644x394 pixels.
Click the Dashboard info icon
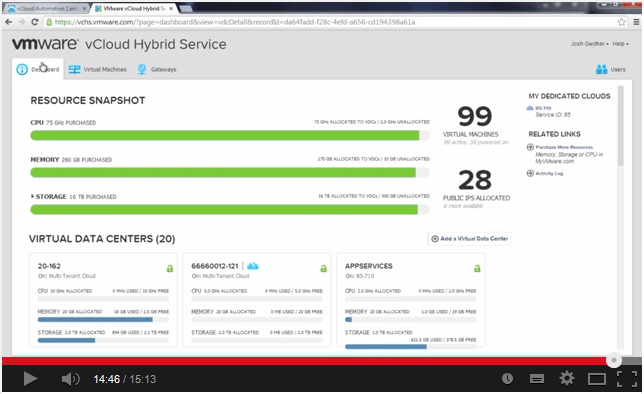(22, 69)
